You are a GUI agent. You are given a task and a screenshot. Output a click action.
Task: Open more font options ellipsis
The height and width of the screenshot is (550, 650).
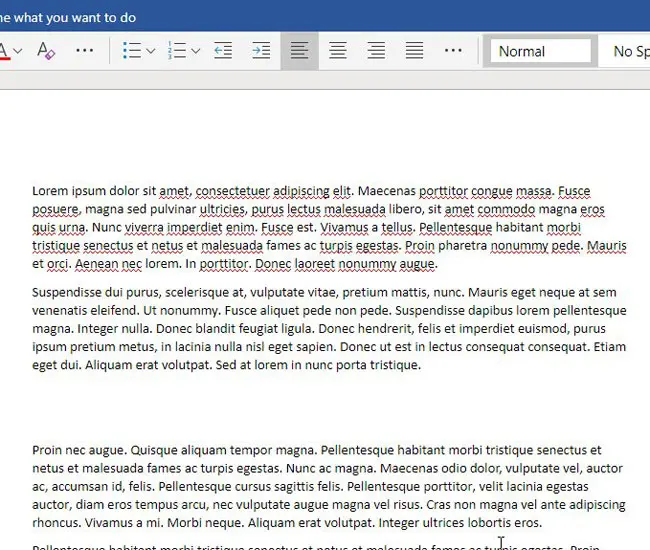click(85, 51)
